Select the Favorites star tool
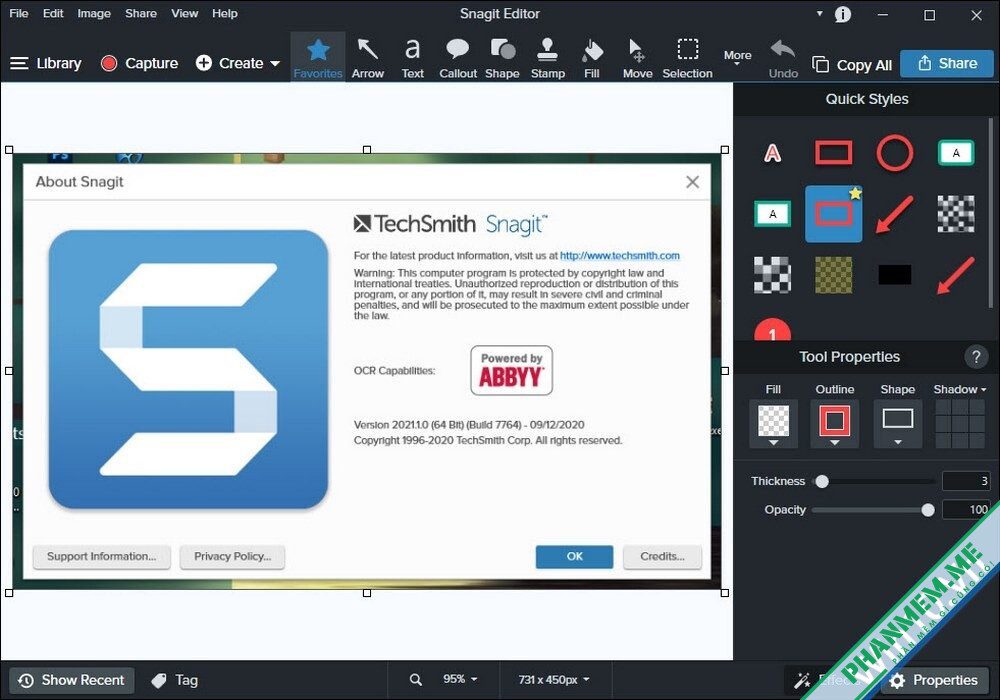This screenshot has width=1000, height=700. point(318,57)
